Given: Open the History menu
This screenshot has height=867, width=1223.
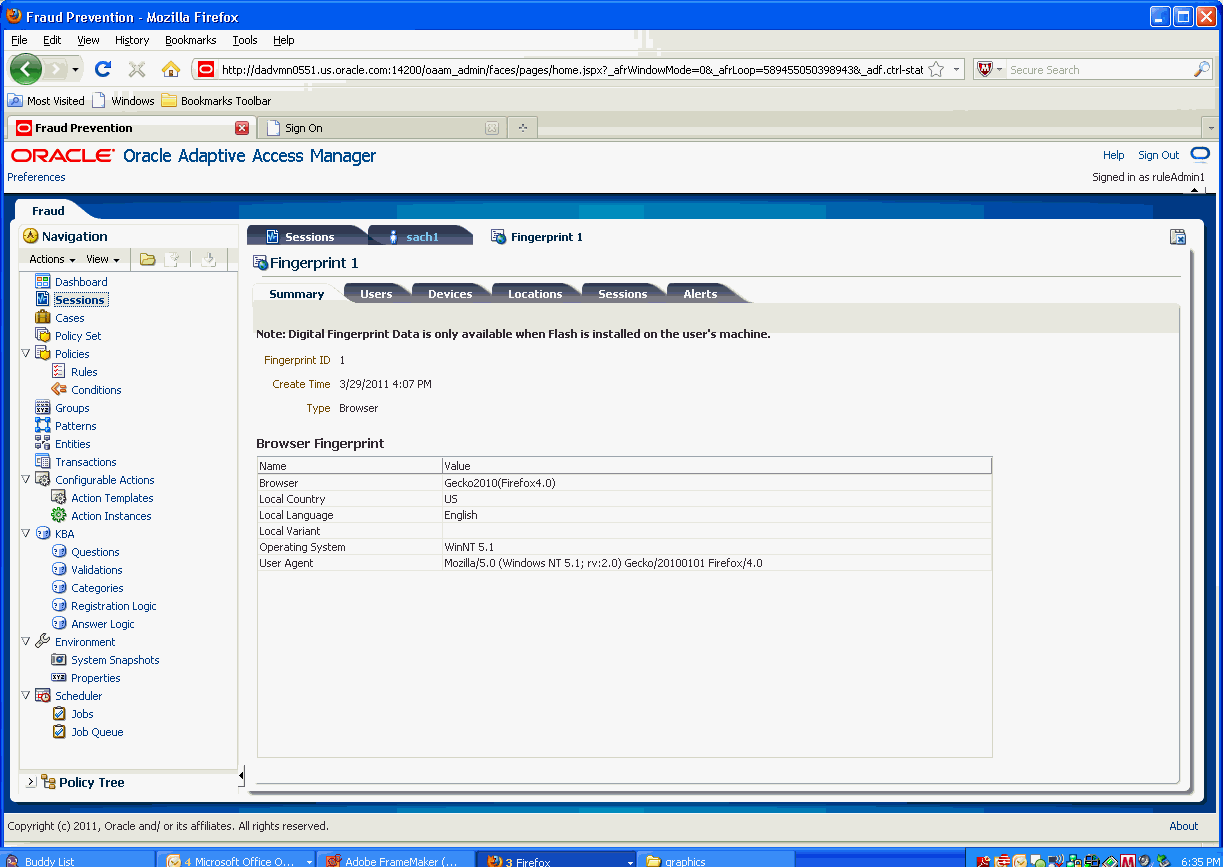Looking at the screenshot, I should tap(131, 40).
